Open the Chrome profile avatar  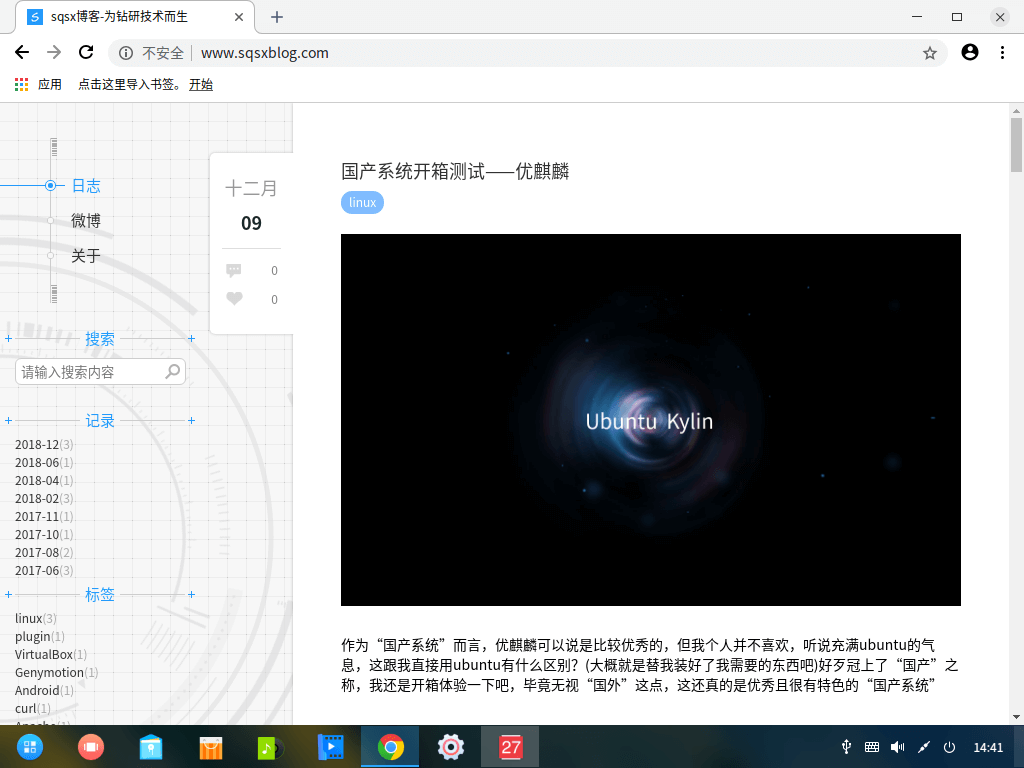(x=970, y=52)
